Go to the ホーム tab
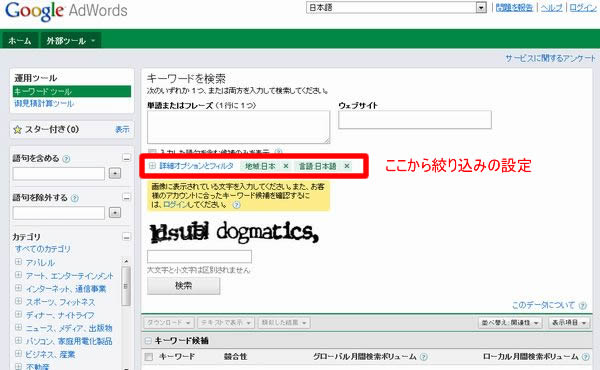600x370 pixels. [x=20, y=41]
